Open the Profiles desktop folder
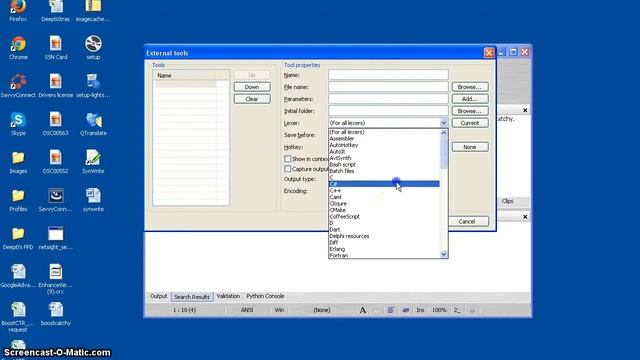This screenshot has width=640, height=360. click(18, 199)
